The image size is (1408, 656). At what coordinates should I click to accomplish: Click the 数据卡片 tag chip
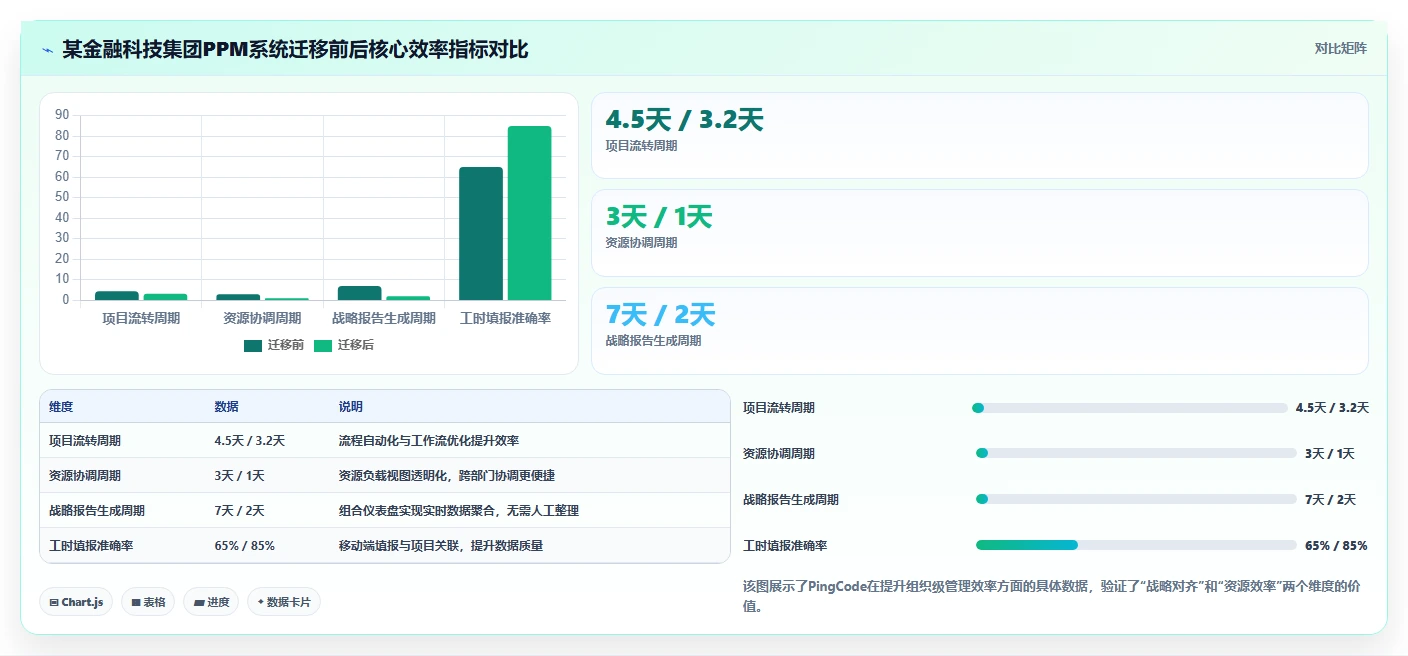(x=284, y=602)
